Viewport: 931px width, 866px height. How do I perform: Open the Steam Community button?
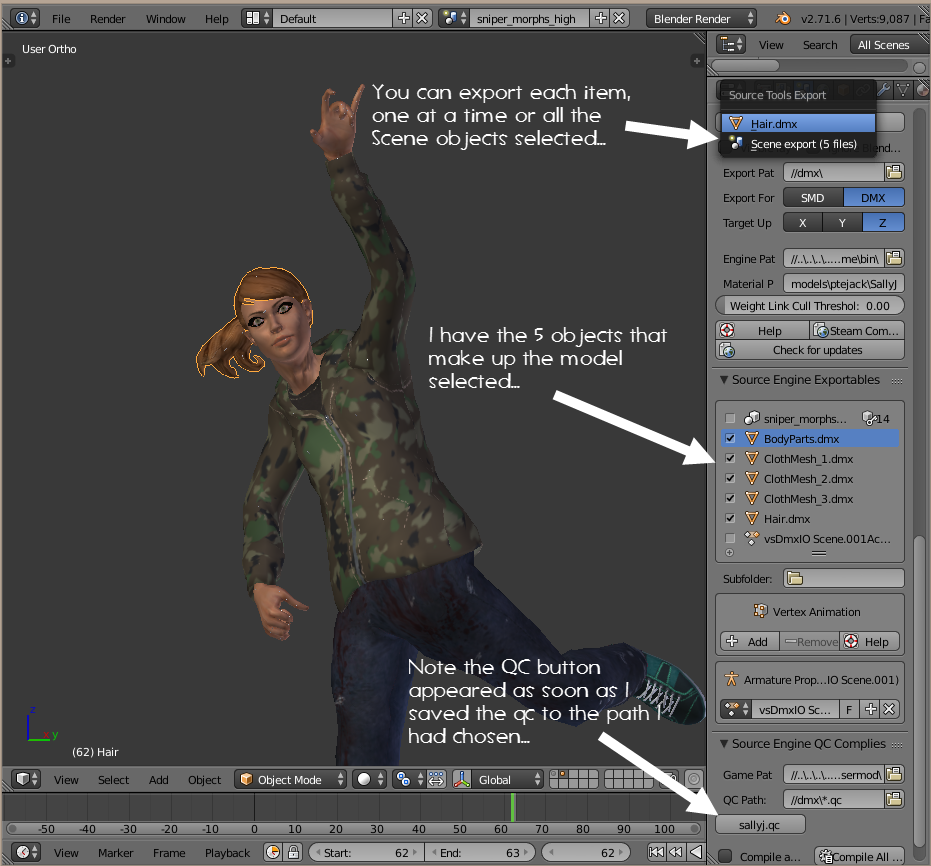(857, 330)
